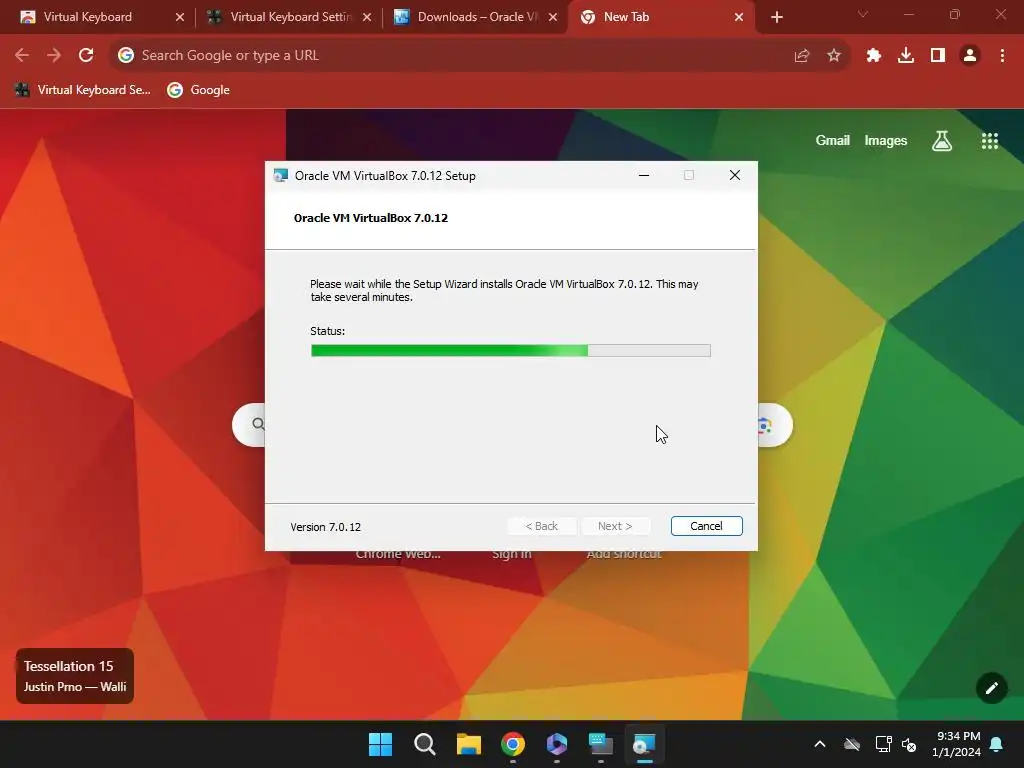
Task: Open Windows taskbar Search
Action: point(424,744)
